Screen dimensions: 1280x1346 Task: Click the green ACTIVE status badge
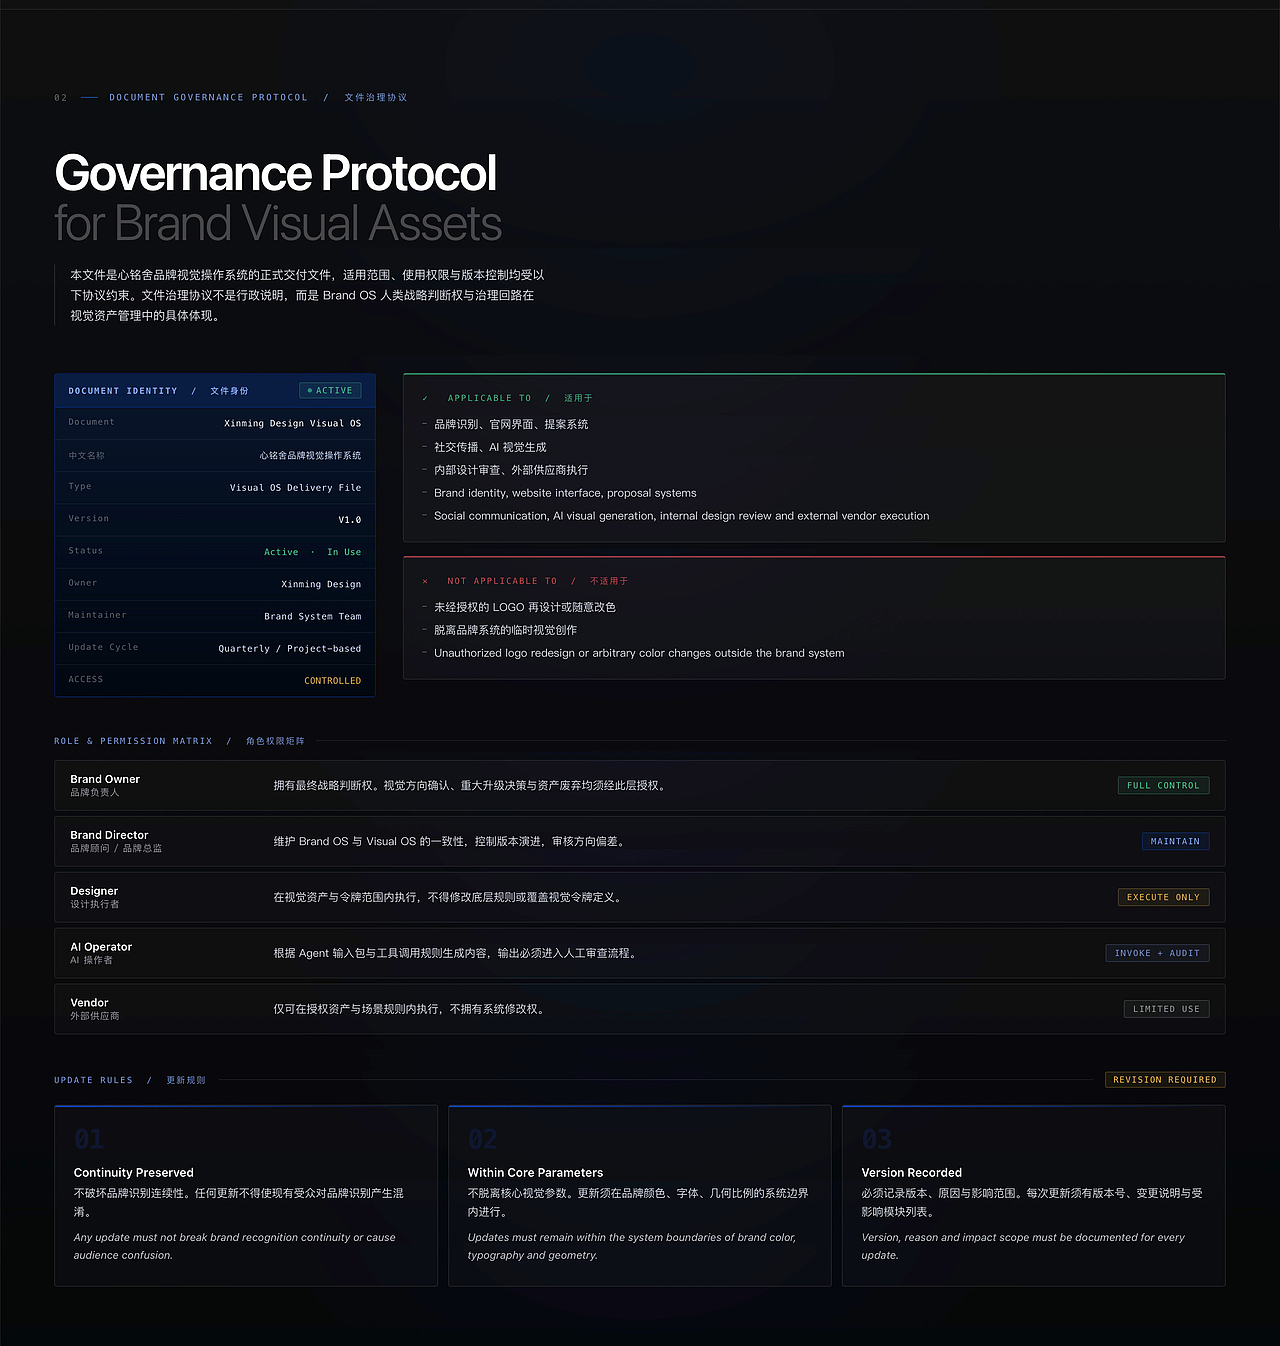[x=330, y=391]
